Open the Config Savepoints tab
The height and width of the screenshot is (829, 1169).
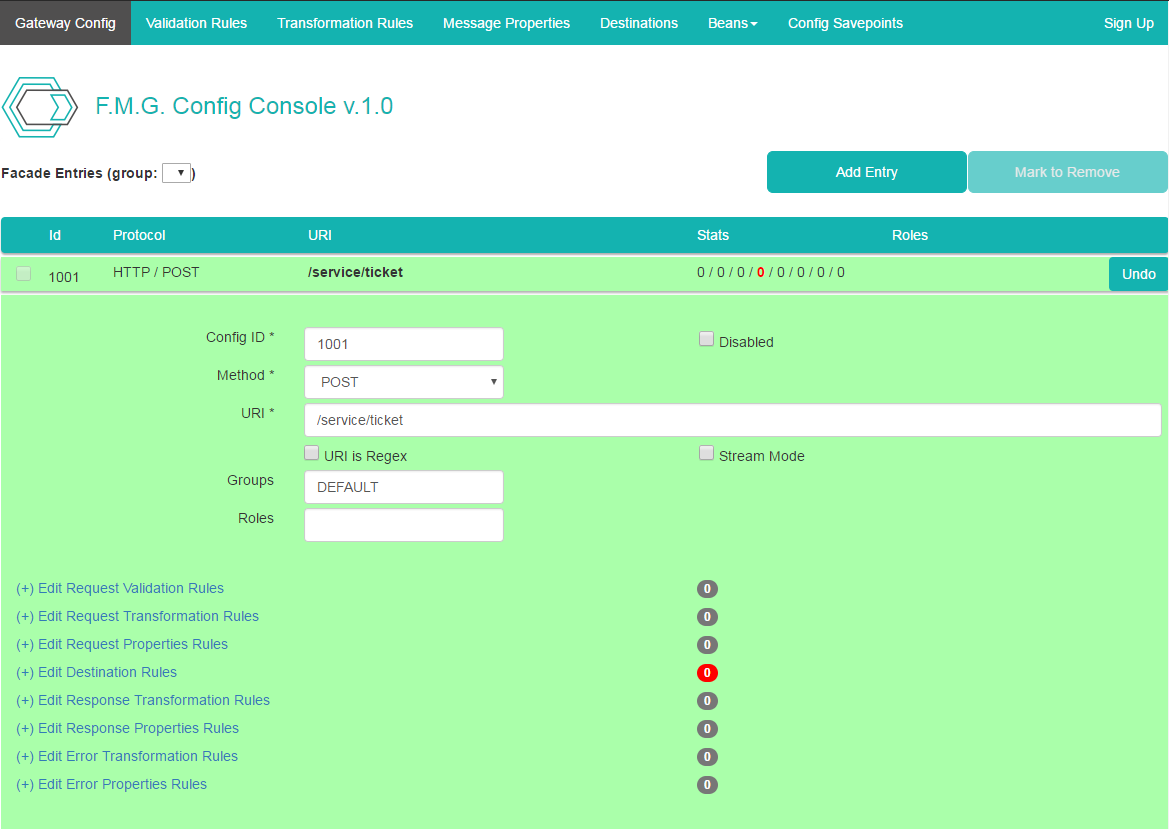(x=845, y=23)
